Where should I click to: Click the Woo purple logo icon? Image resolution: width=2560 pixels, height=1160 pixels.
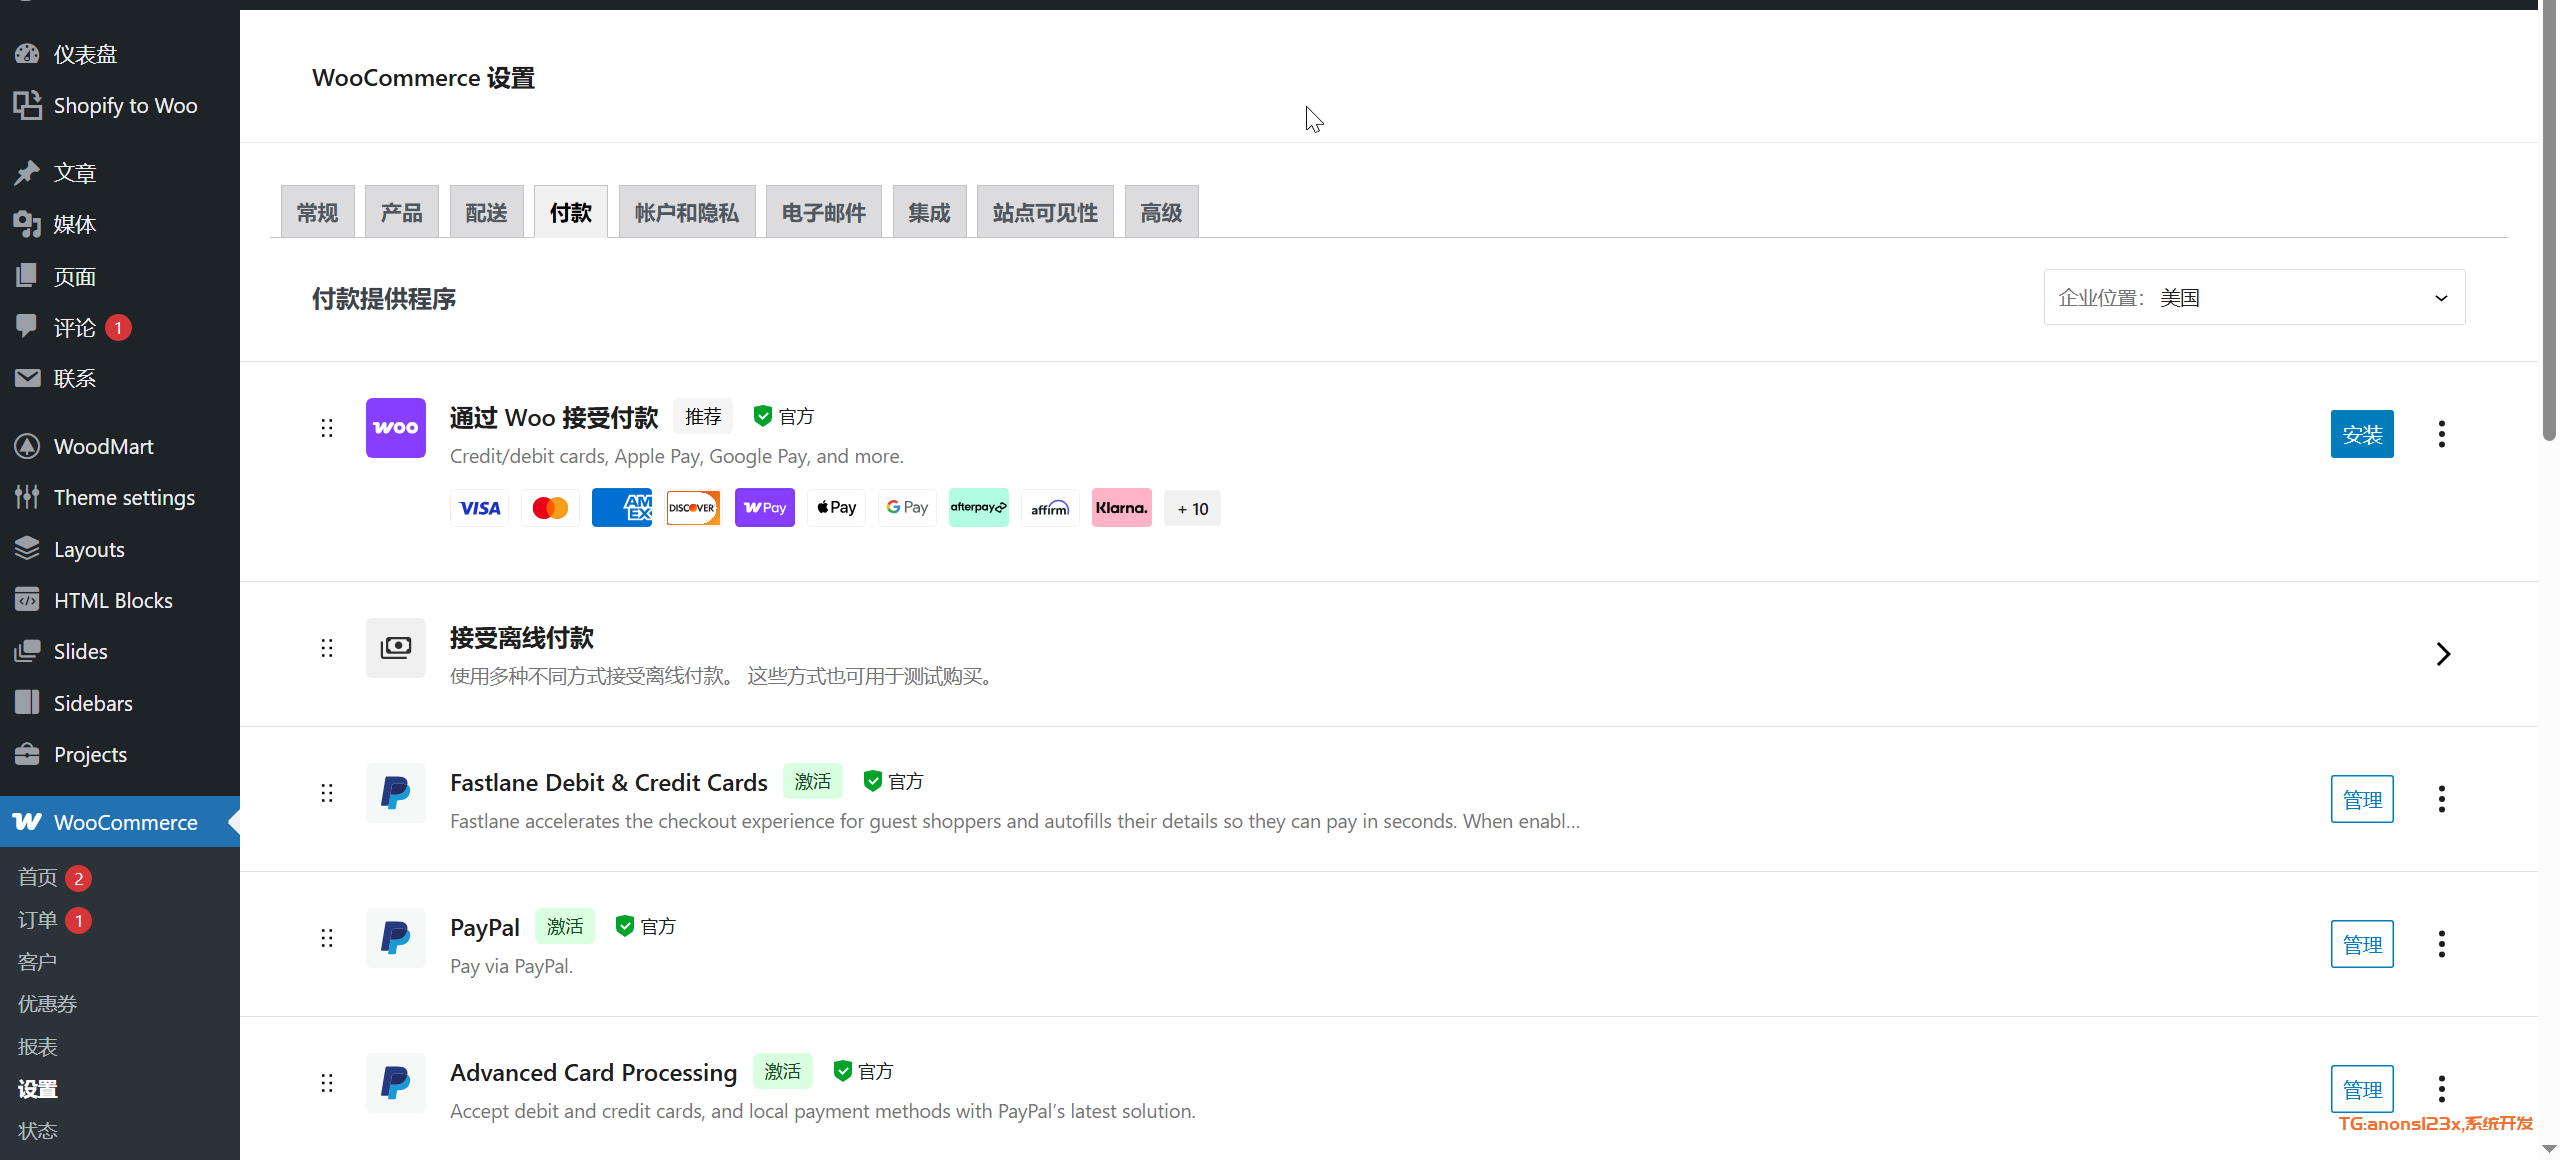(x=395, y=428)
